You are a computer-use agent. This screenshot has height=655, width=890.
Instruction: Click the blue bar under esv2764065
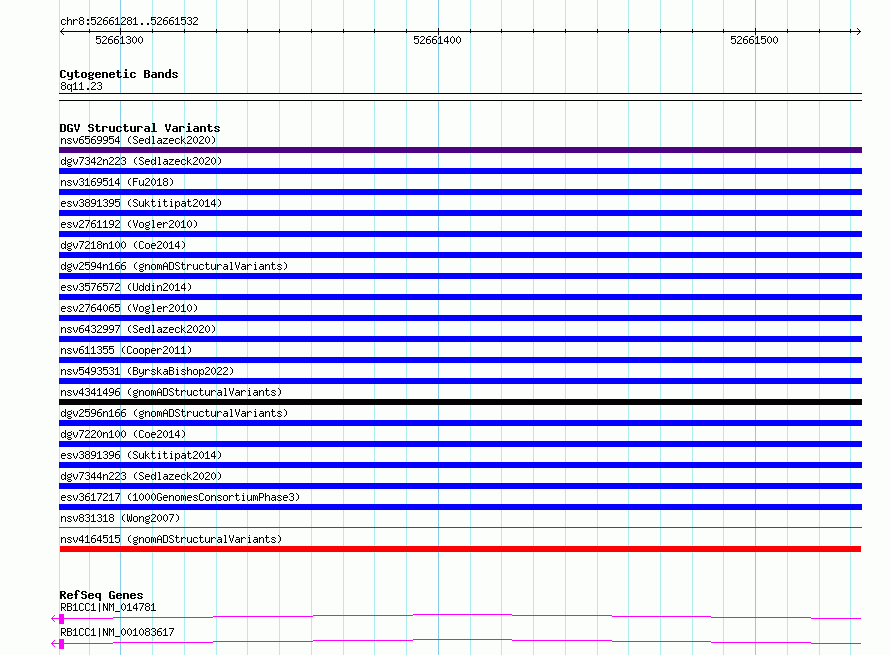click(x=460, y=318)
